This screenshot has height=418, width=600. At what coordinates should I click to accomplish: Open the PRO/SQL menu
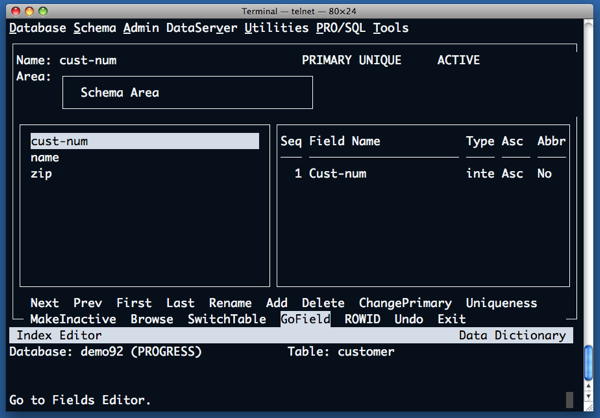coord(341,28)
